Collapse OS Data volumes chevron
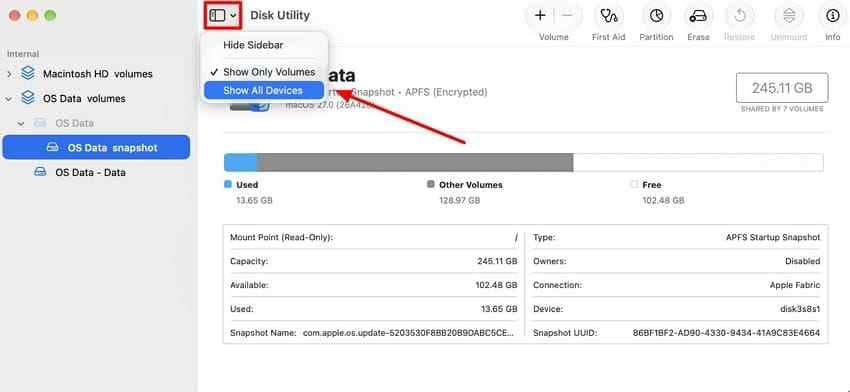Image resolution: width=850 pixels, height=392 pixels. (9, 99)
